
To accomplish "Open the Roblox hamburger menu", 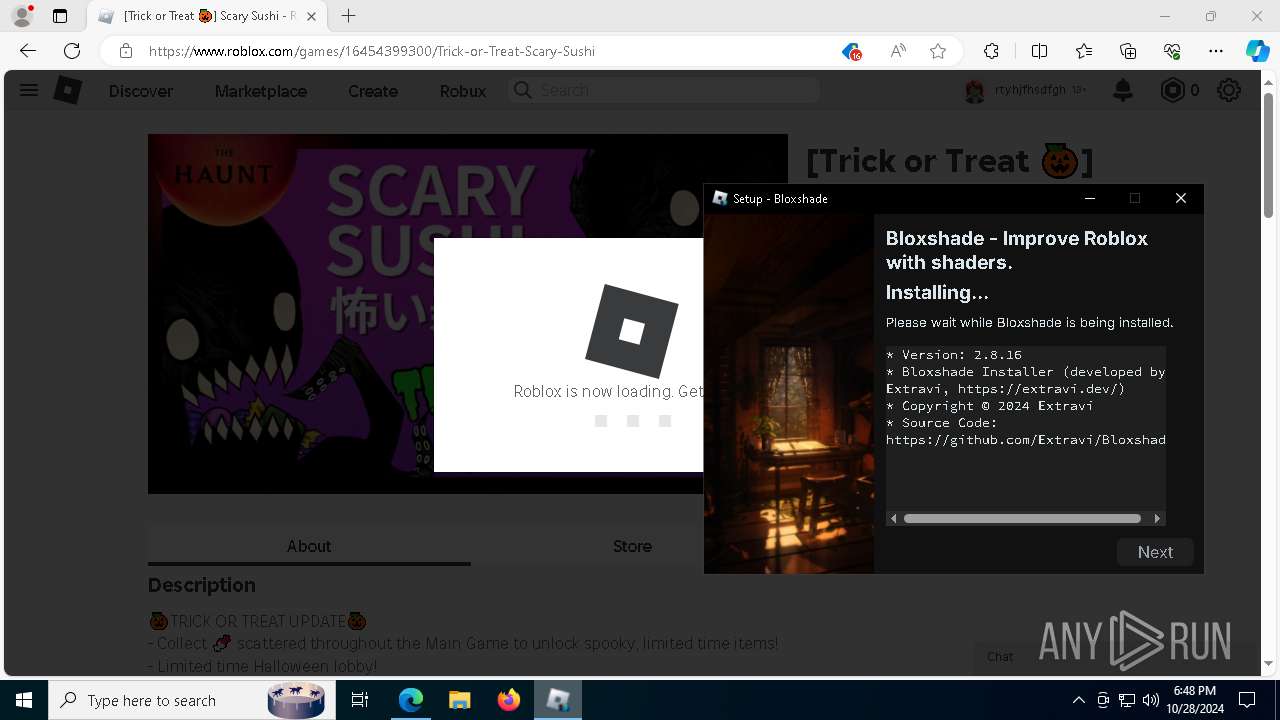I will [29, 90].
